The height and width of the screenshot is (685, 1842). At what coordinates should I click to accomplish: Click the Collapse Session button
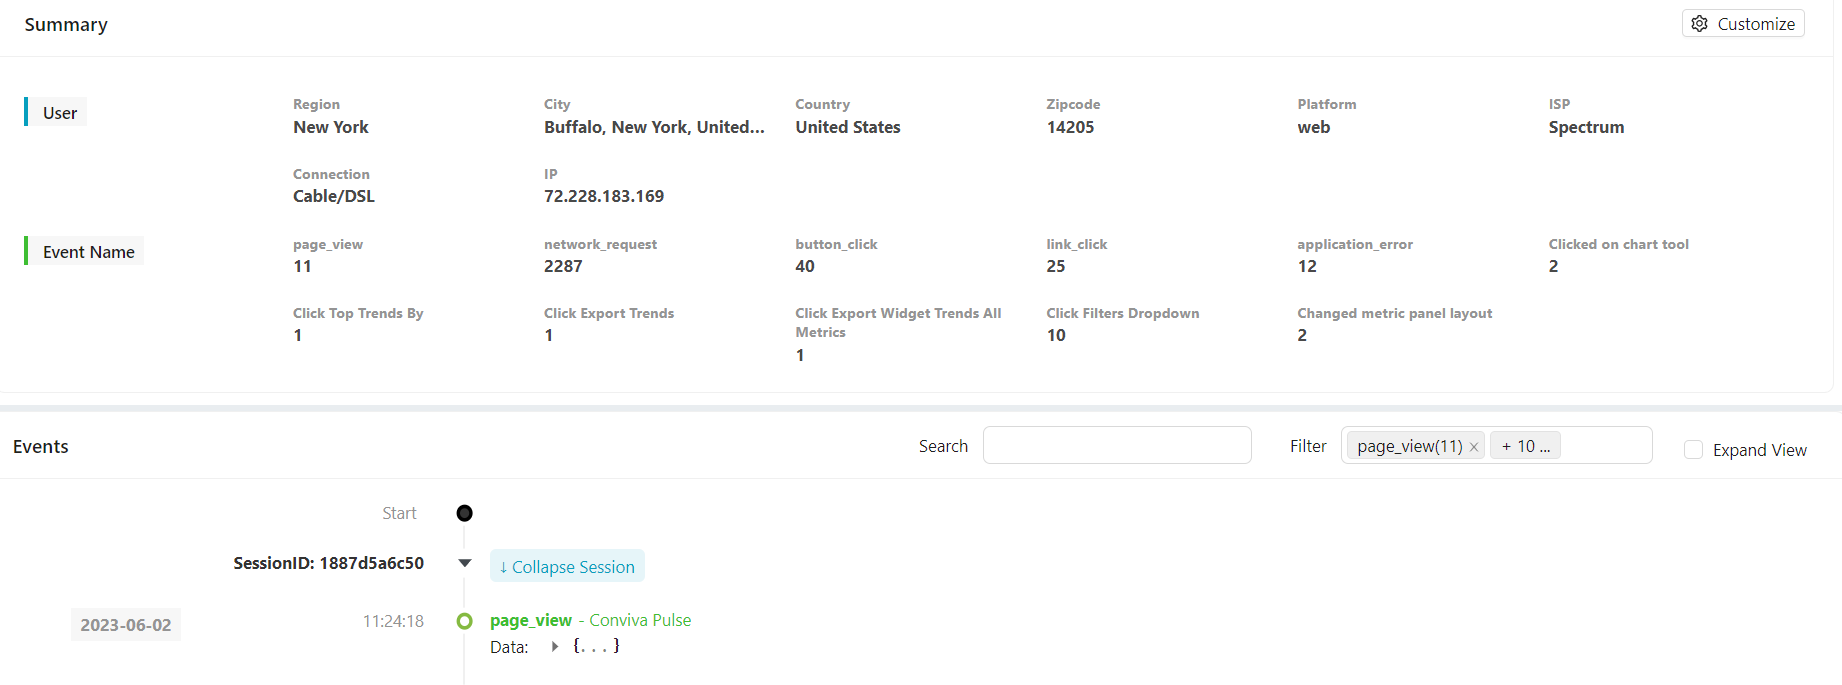(567, 567)
